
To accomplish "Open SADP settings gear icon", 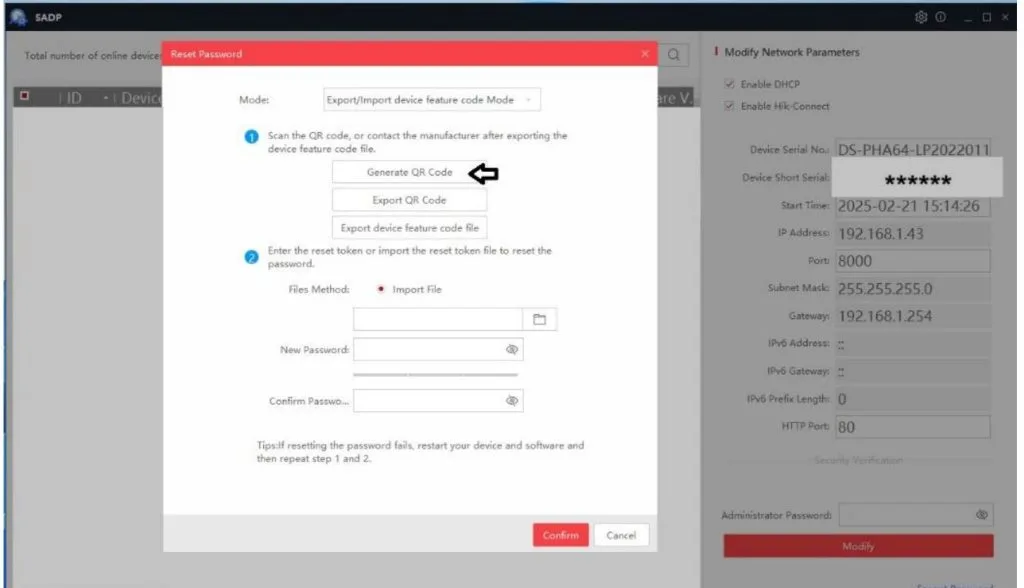I will coord(921,17).
